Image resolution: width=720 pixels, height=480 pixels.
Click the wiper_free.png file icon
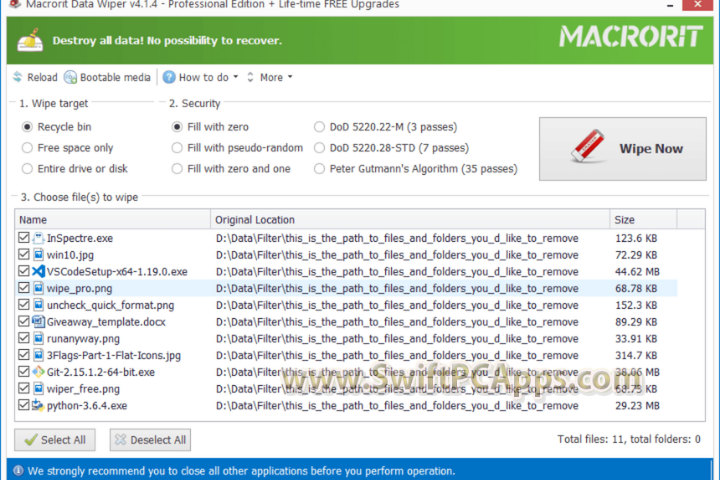[39, 389]
